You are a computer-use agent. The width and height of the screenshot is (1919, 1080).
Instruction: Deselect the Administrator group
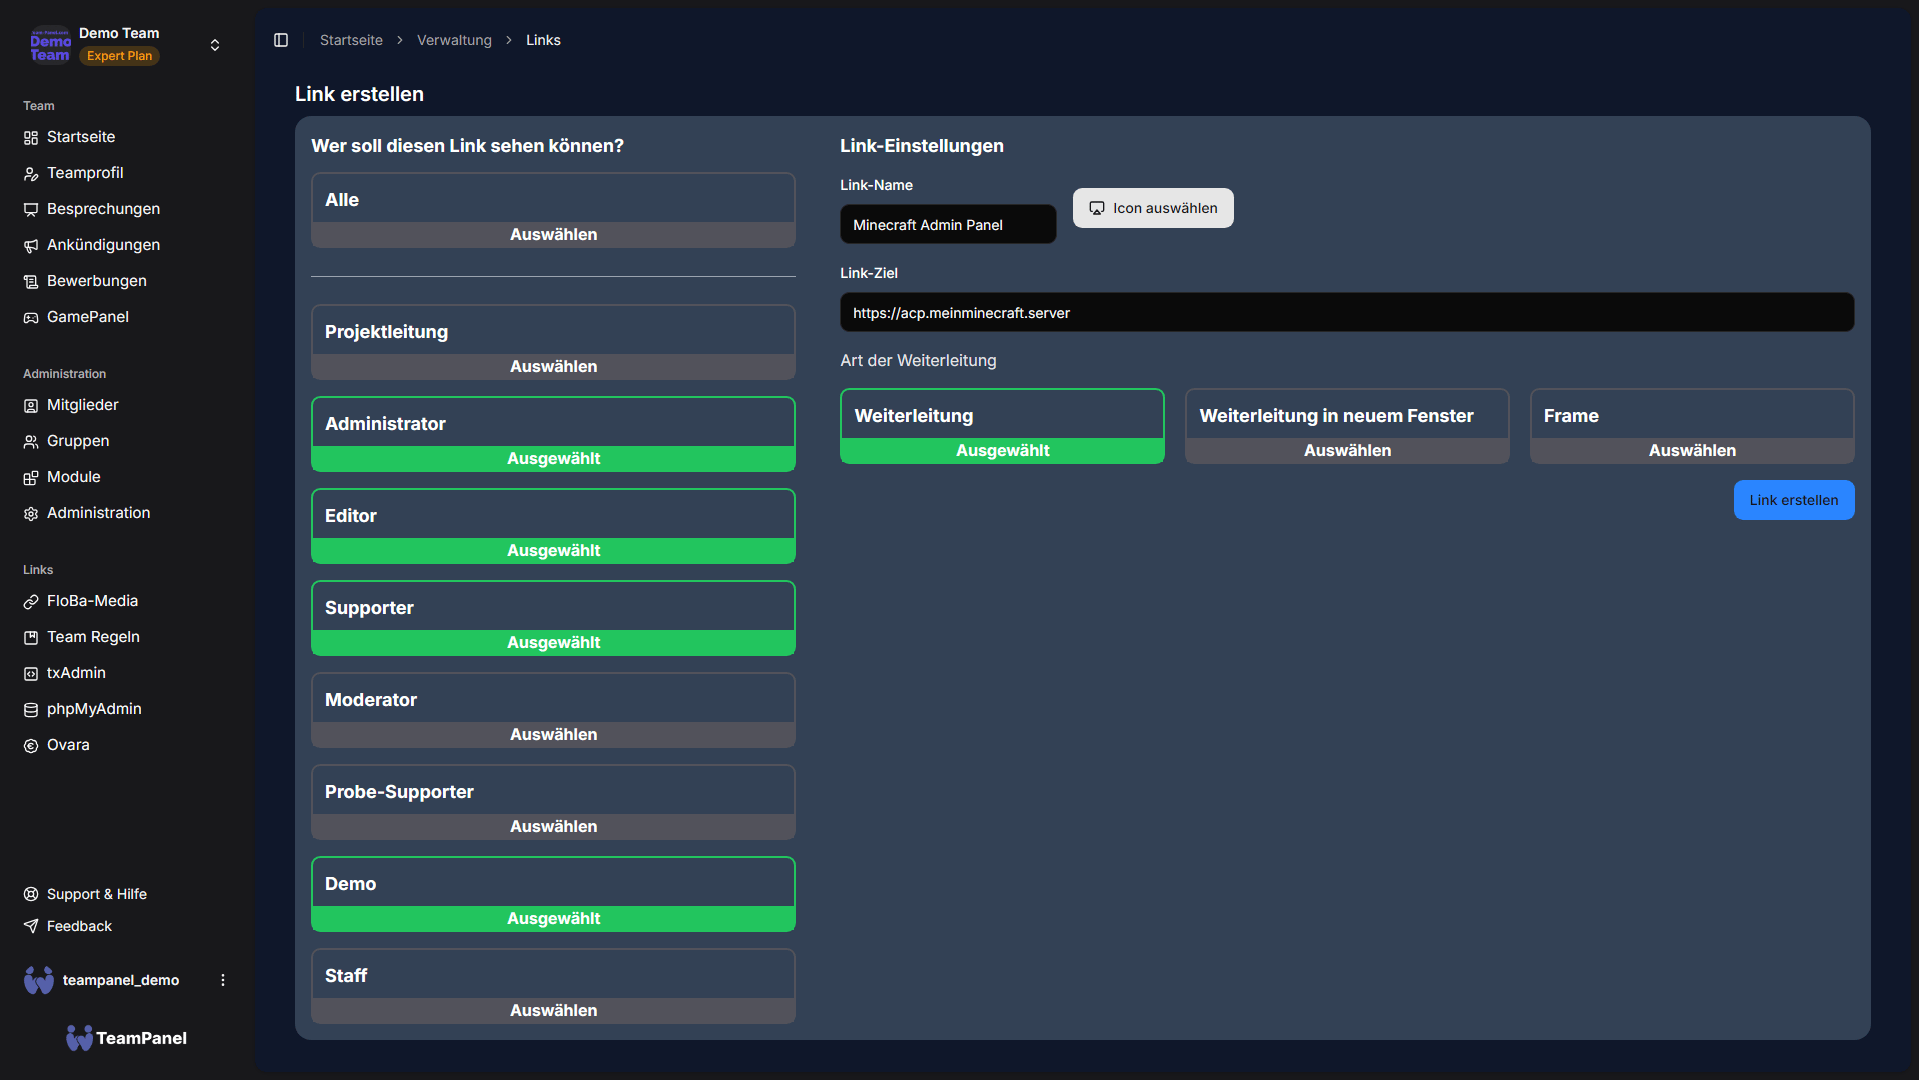pos(553,434)
